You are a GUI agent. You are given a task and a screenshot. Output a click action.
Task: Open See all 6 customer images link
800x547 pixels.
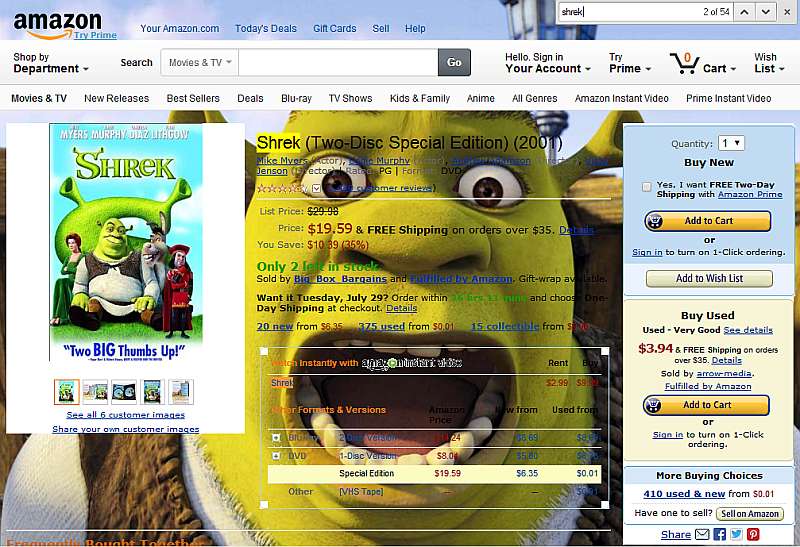[126, 415]
